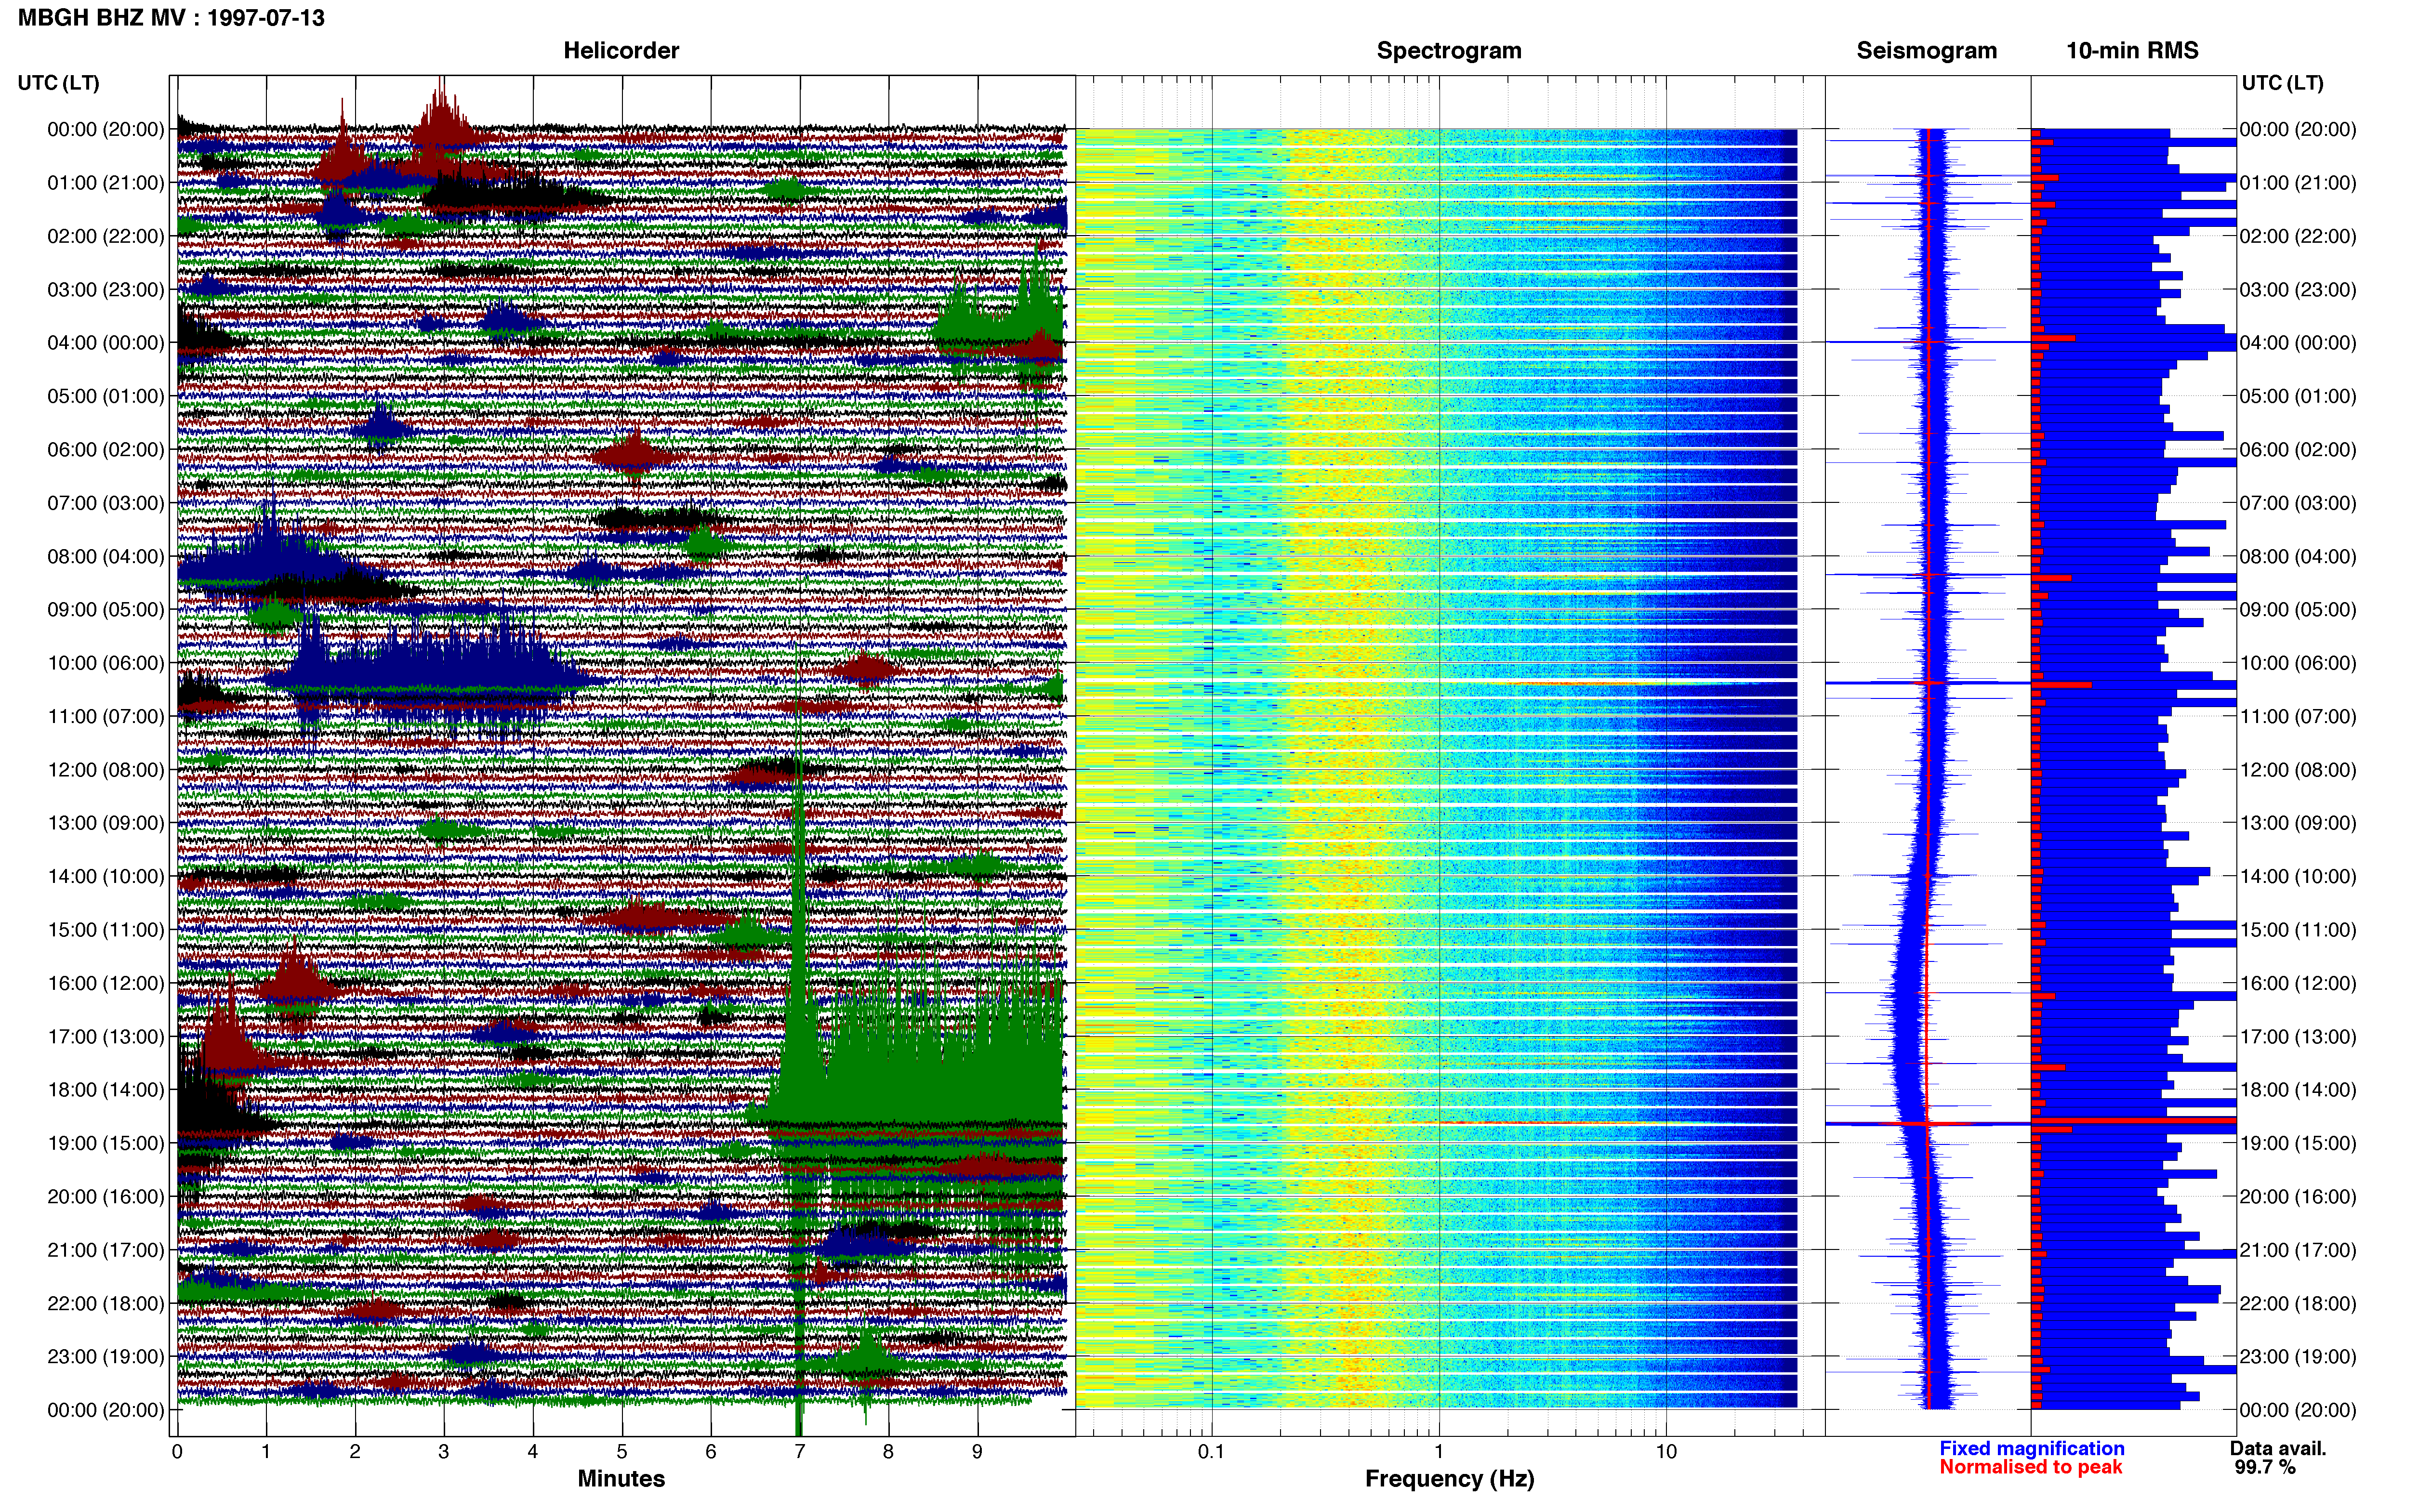2418x1512 pixels.
Task: Click the 'Spectrogram' panel heading
Action: click(1449, 51)
